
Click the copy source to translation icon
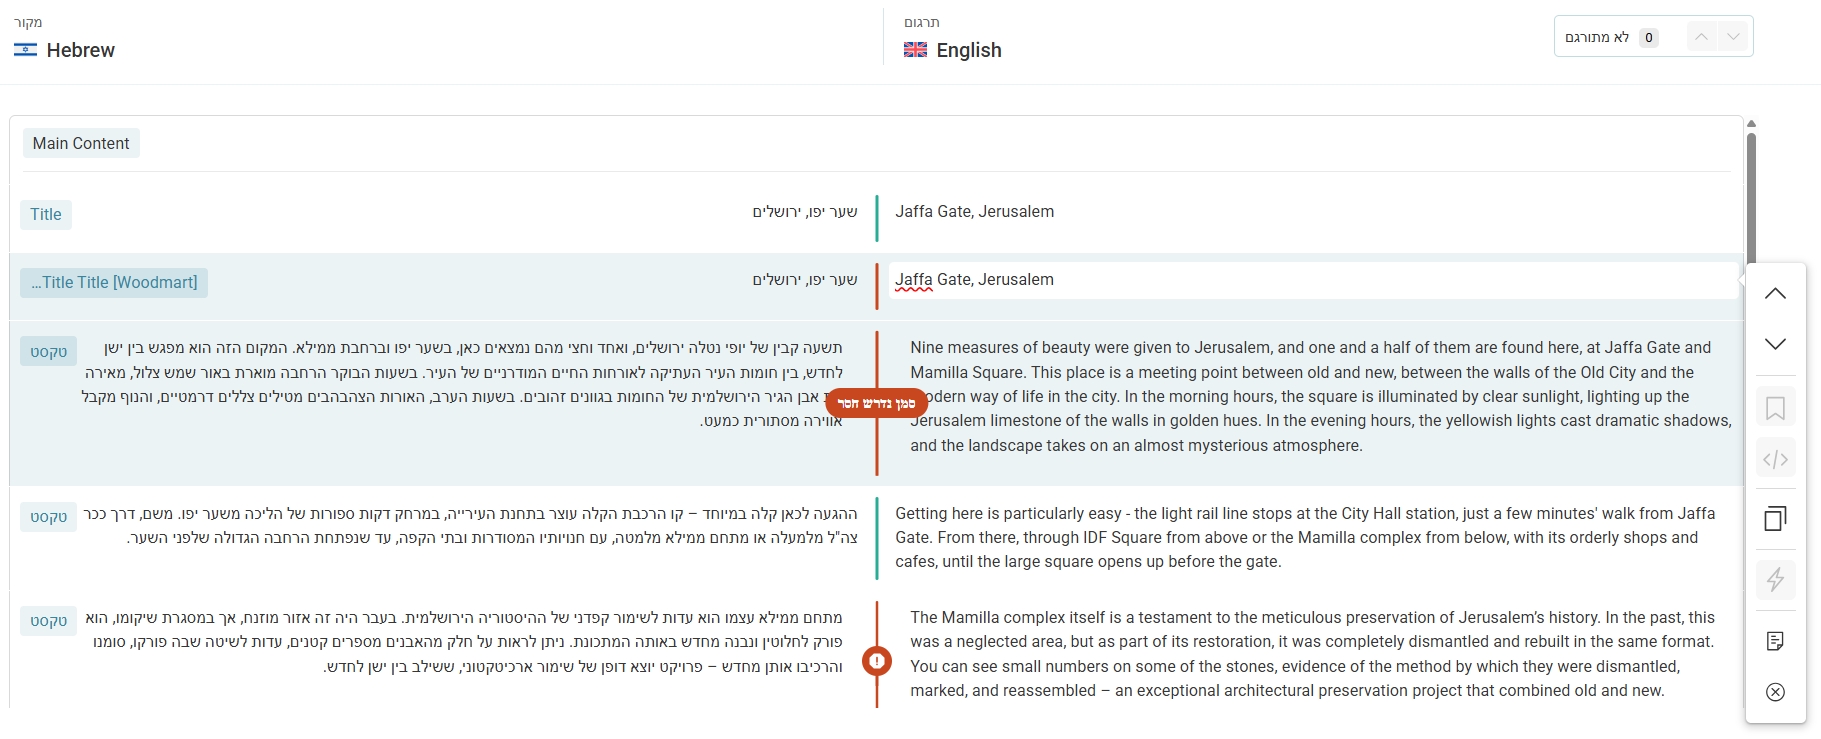(x=1775, y=519)
